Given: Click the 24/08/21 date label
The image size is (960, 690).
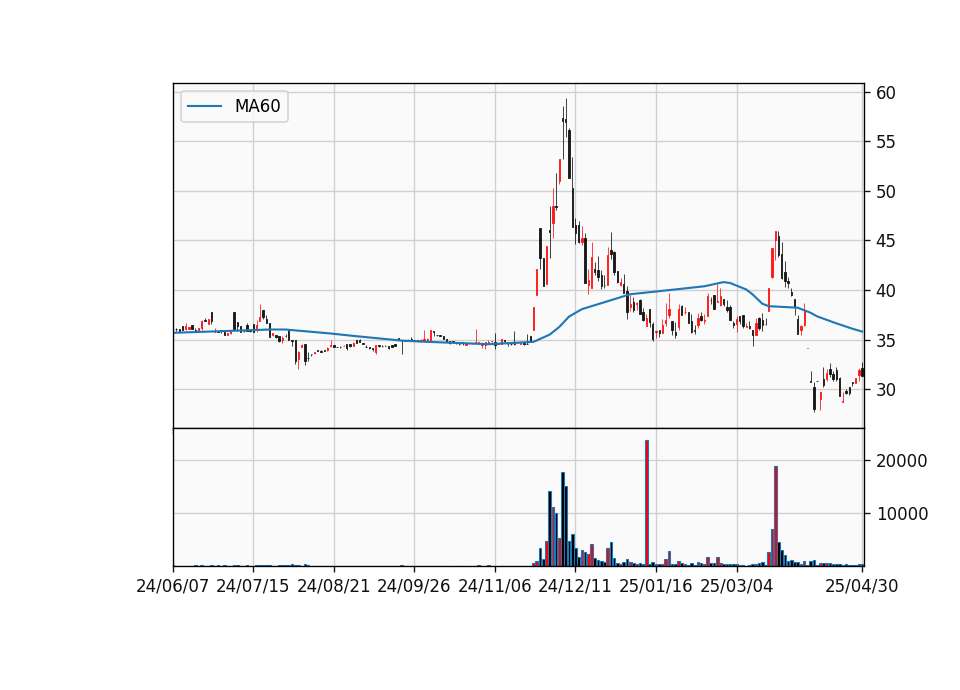Looking at the screenshot, I should pos(334,586).
